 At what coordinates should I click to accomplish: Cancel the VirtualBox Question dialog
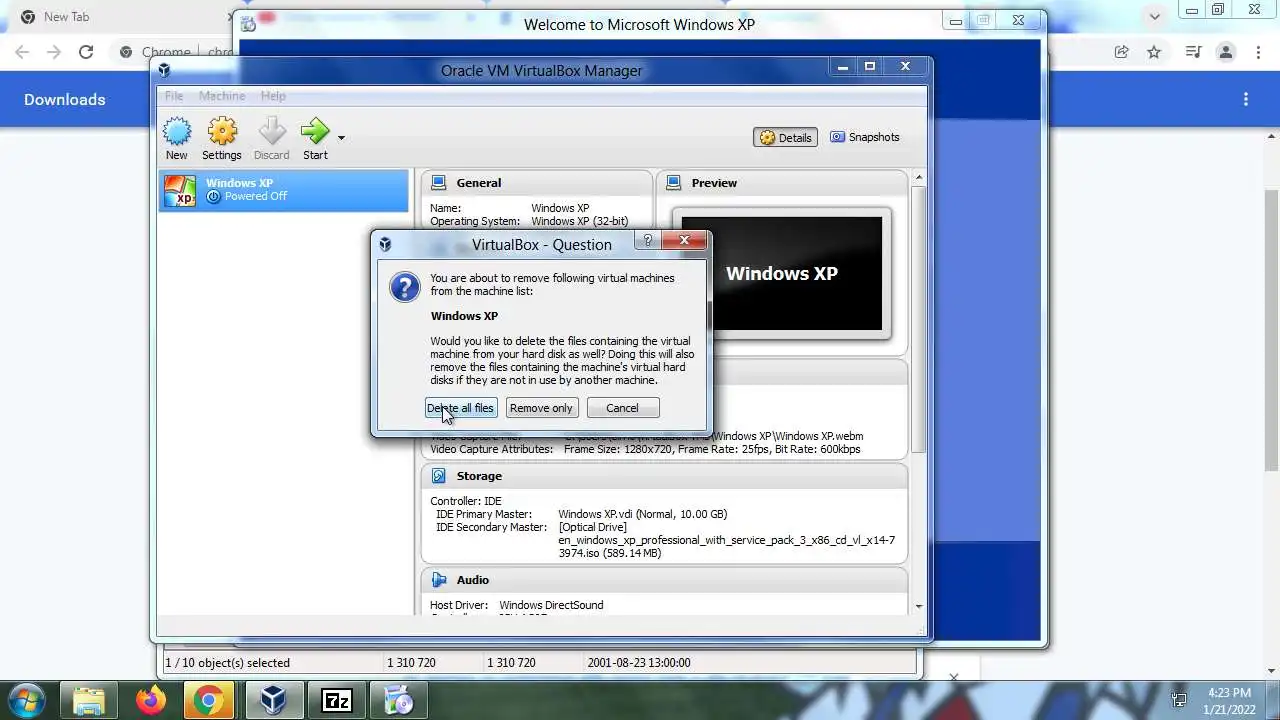click(622, 408)
